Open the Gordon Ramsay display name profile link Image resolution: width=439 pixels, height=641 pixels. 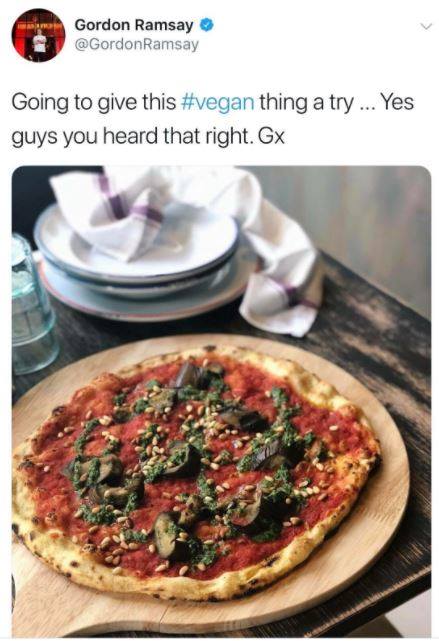pyautogui.click(x=134, y=25)
